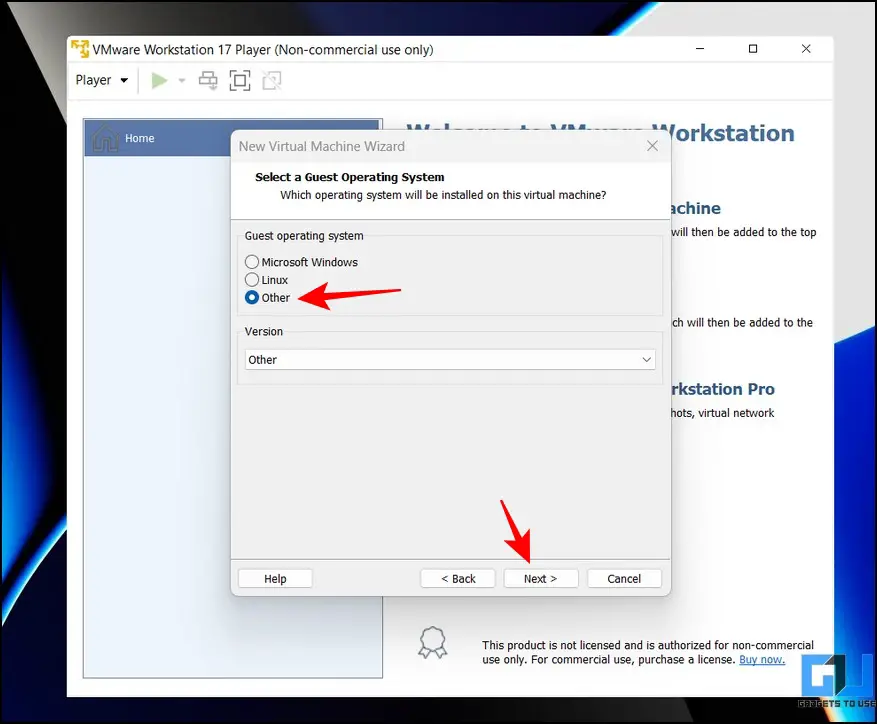Click the license ribbon badge icon
Image resolution: width=877 pixels, height=724 pixels.
coord(433,642)
